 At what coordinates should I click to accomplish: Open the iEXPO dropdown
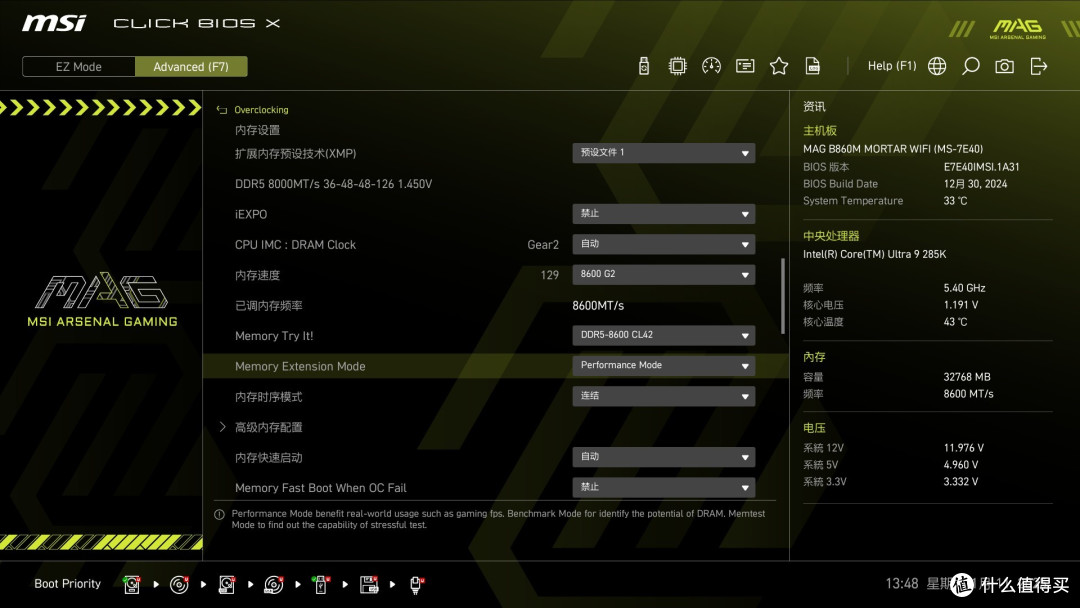point(663,213)
